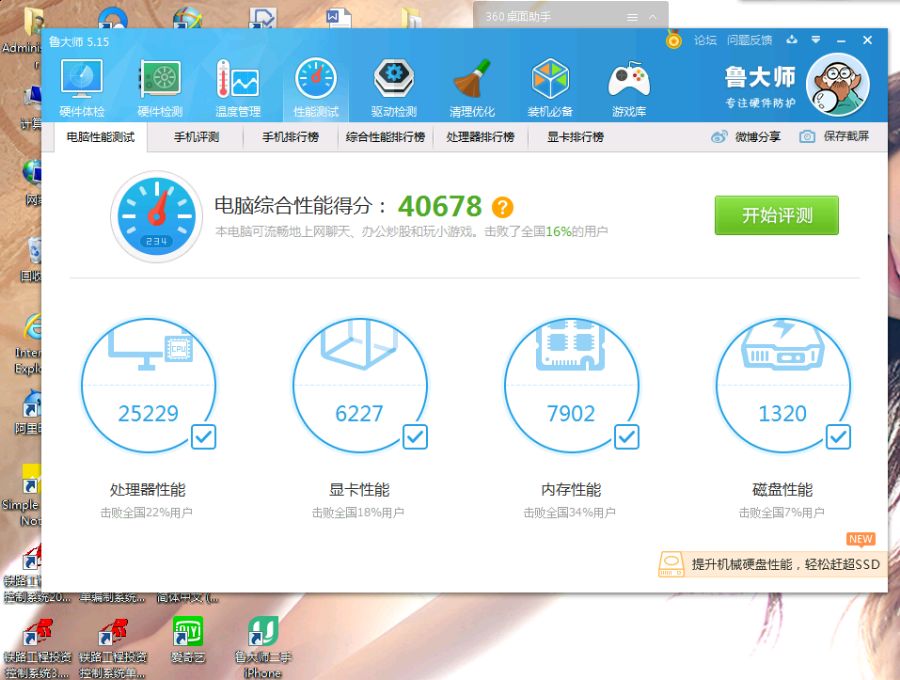
Task: Switch to 显卡排行榜 tab
Action: tap(575, 137)
